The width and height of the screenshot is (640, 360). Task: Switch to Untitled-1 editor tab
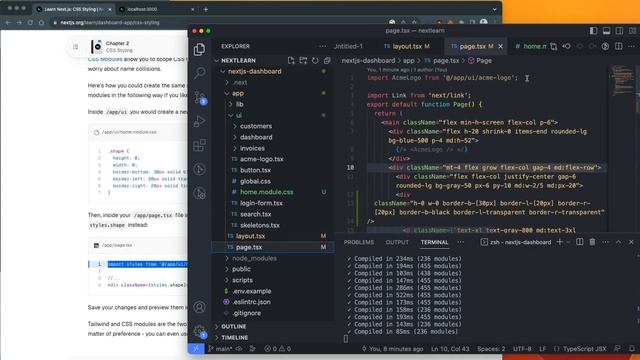[x=348, y=47]
